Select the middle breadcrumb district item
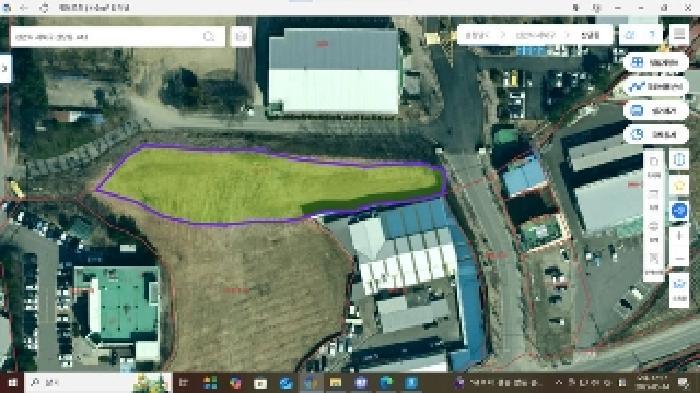Viewport: 700px width, 393px height. coord(535,35)
